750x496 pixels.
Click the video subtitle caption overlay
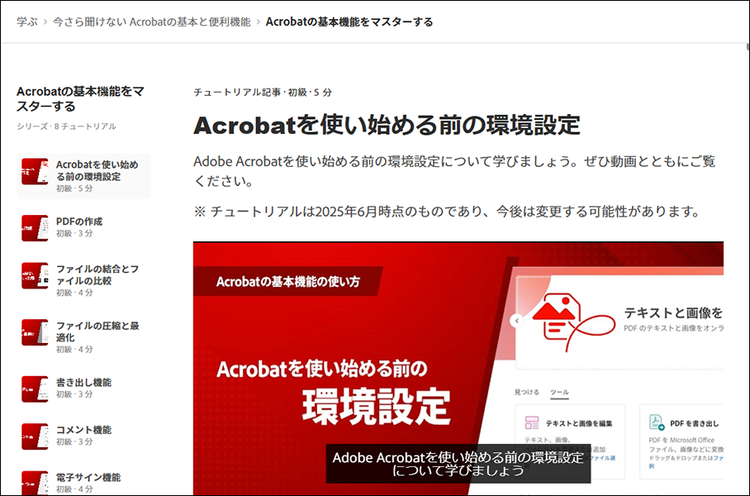point(457,463)
